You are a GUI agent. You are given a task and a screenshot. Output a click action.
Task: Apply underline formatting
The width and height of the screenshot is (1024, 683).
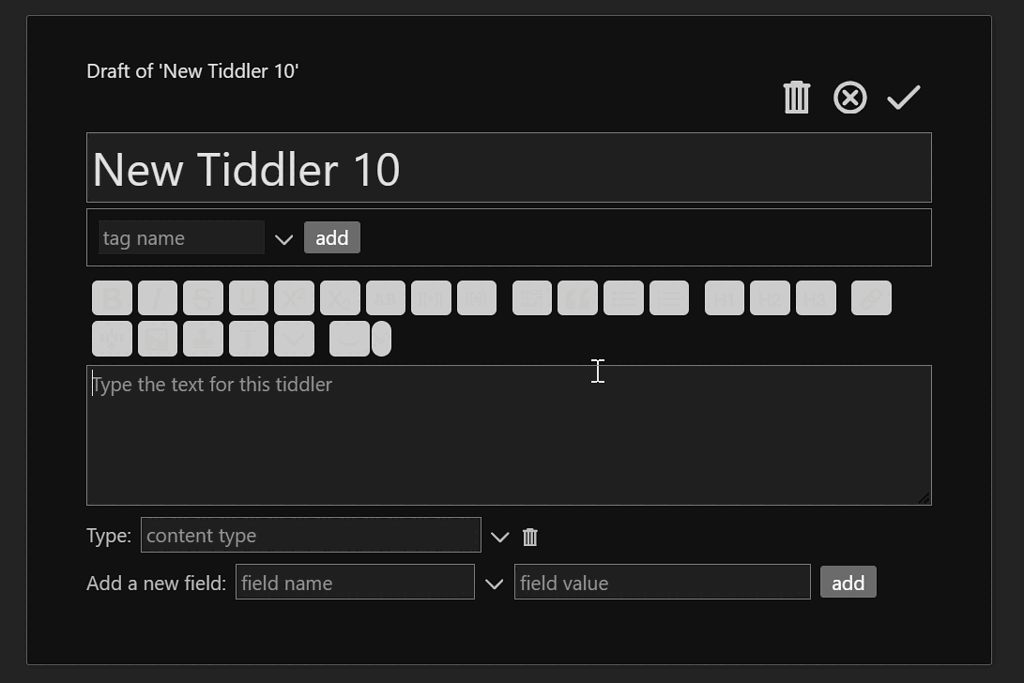point(249,298)
